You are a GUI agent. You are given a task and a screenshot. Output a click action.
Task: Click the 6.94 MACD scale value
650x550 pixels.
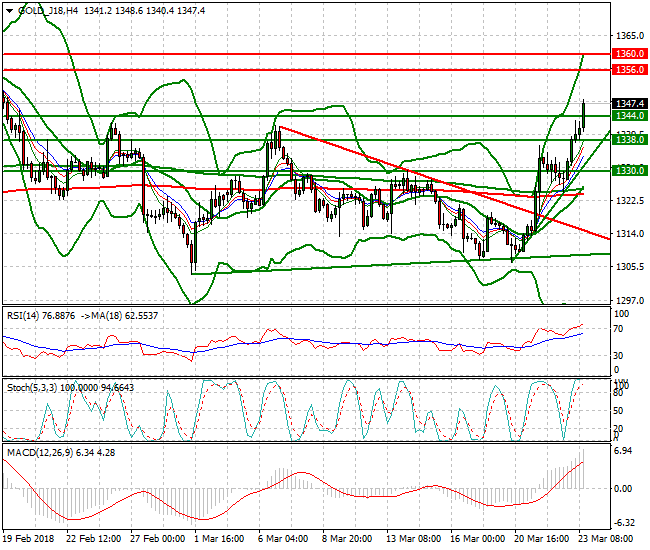tap(623, 451)
